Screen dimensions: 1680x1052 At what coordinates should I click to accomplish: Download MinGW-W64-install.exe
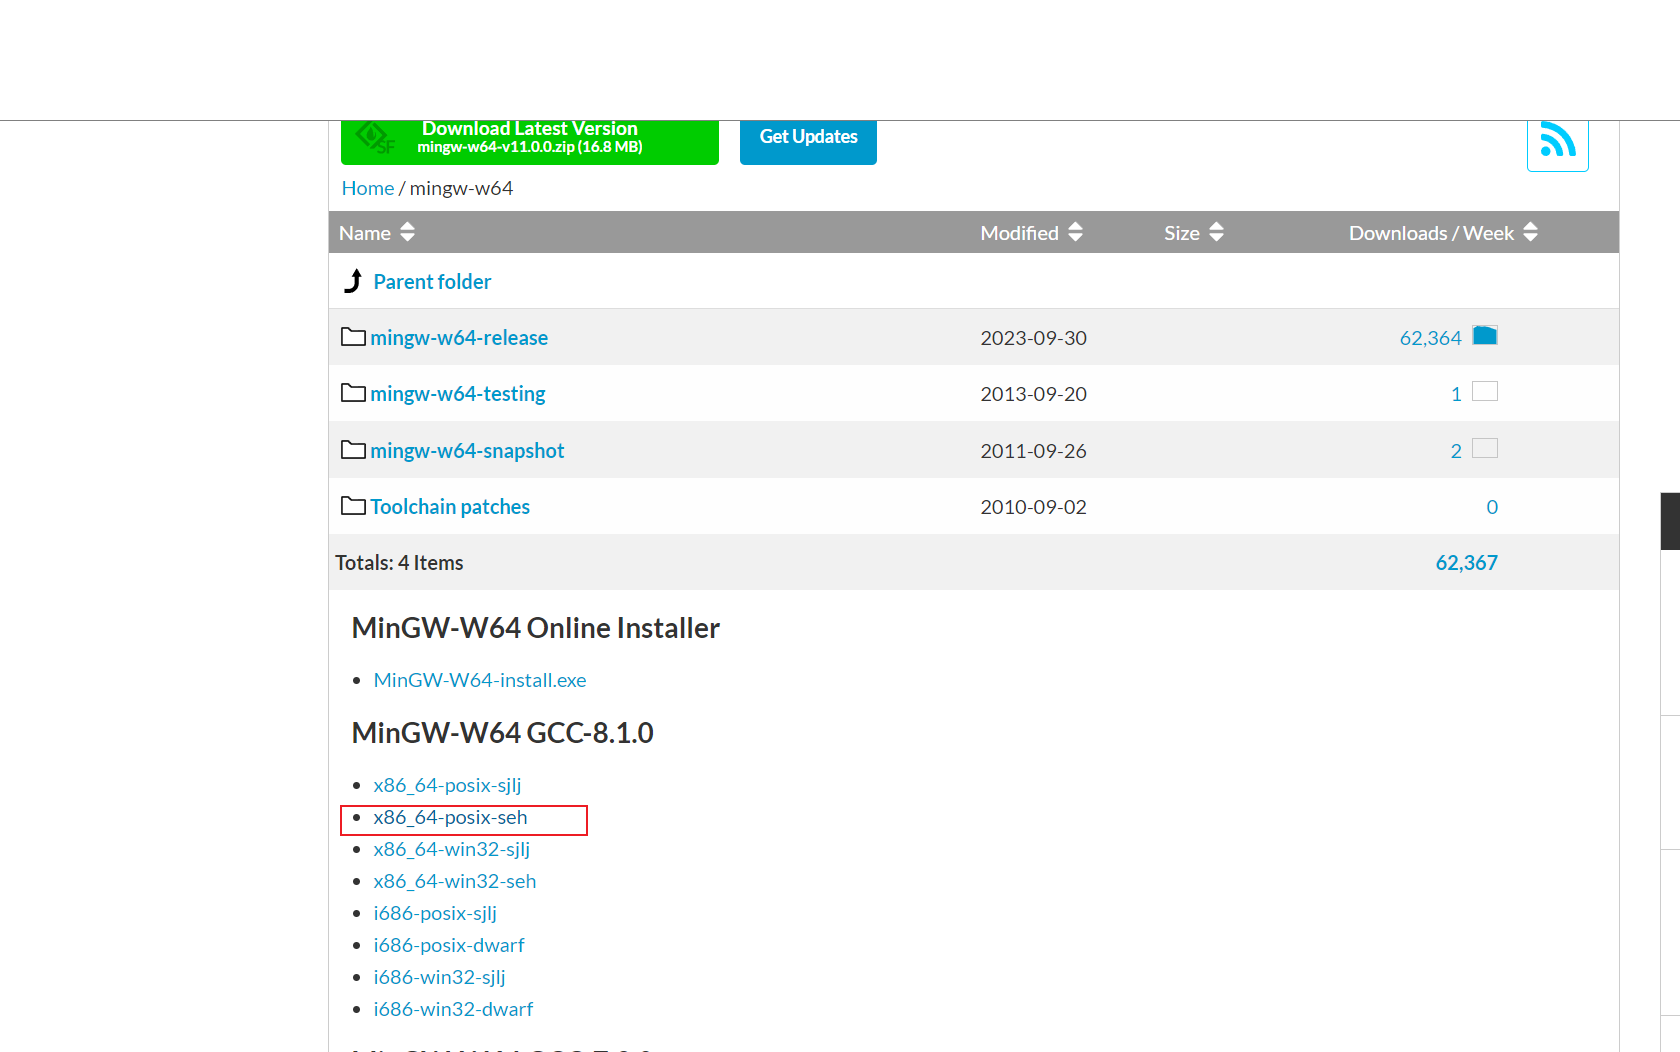pos(480,680)
